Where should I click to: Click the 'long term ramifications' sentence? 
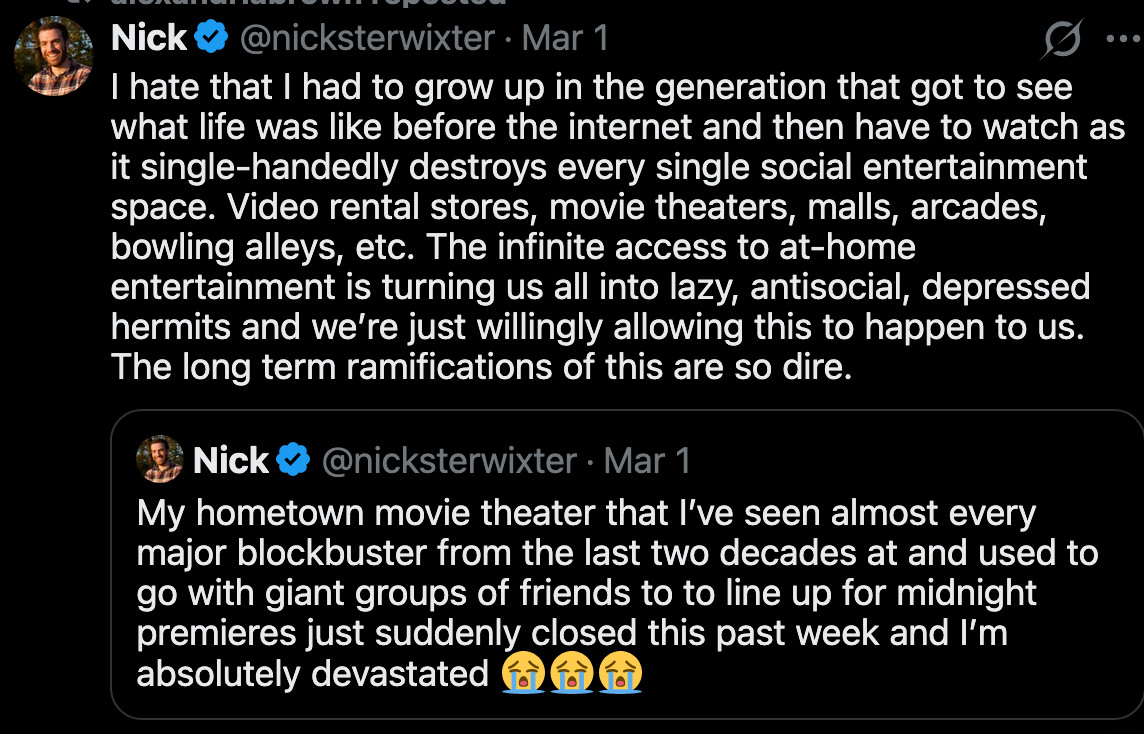(x=480, y=367)
